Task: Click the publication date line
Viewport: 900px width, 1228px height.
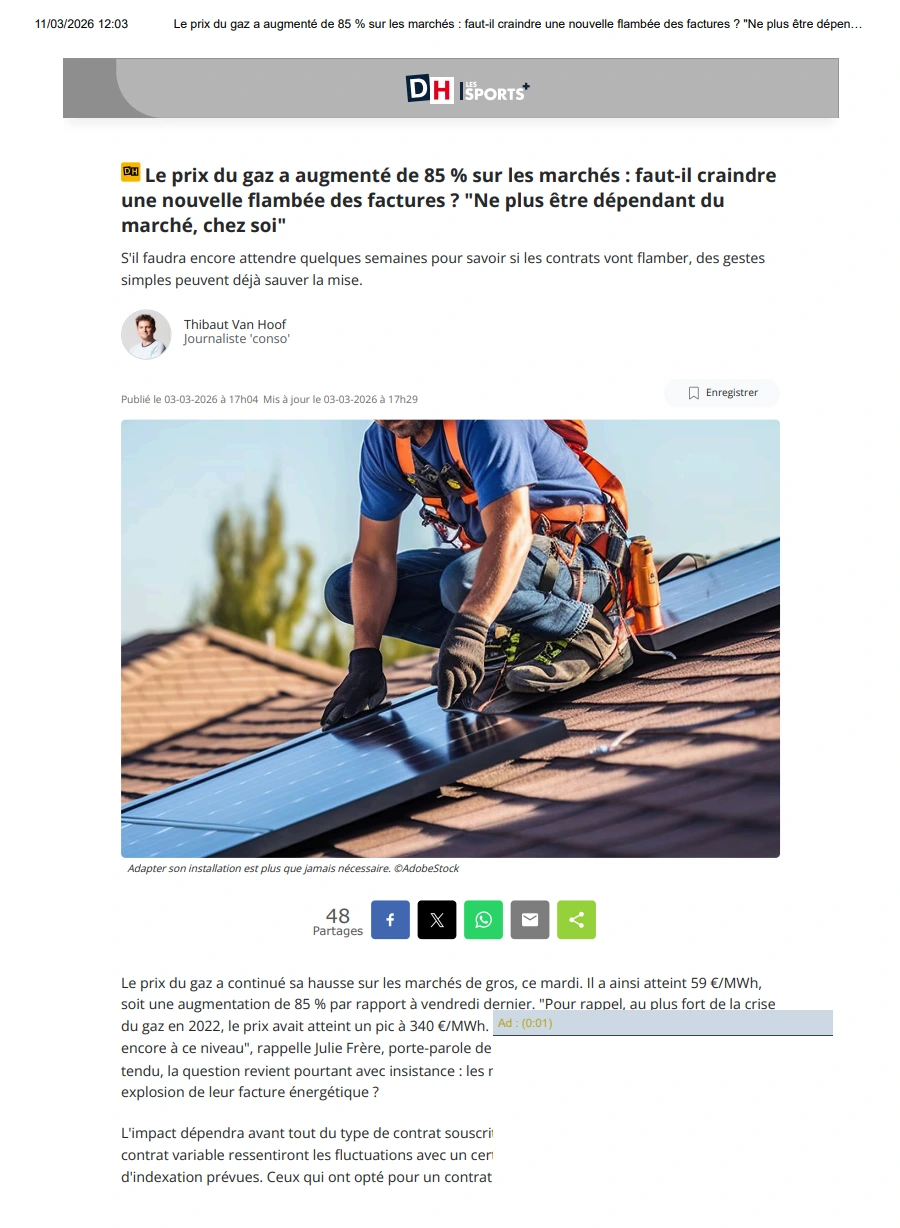Action: click(x=269, y=399)
